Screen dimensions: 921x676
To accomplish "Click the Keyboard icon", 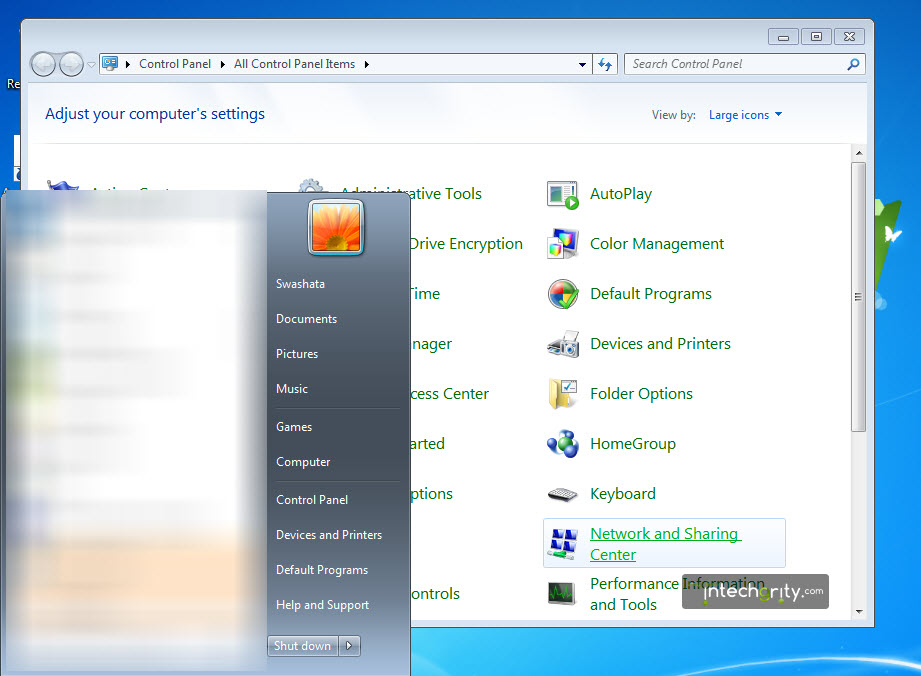I will [563, 494].
